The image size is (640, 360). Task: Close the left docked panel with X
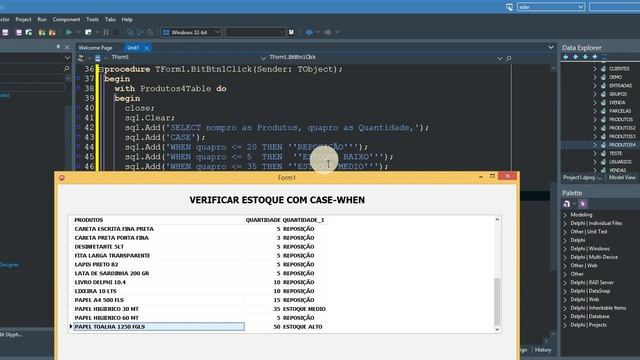tap(67, 47)
